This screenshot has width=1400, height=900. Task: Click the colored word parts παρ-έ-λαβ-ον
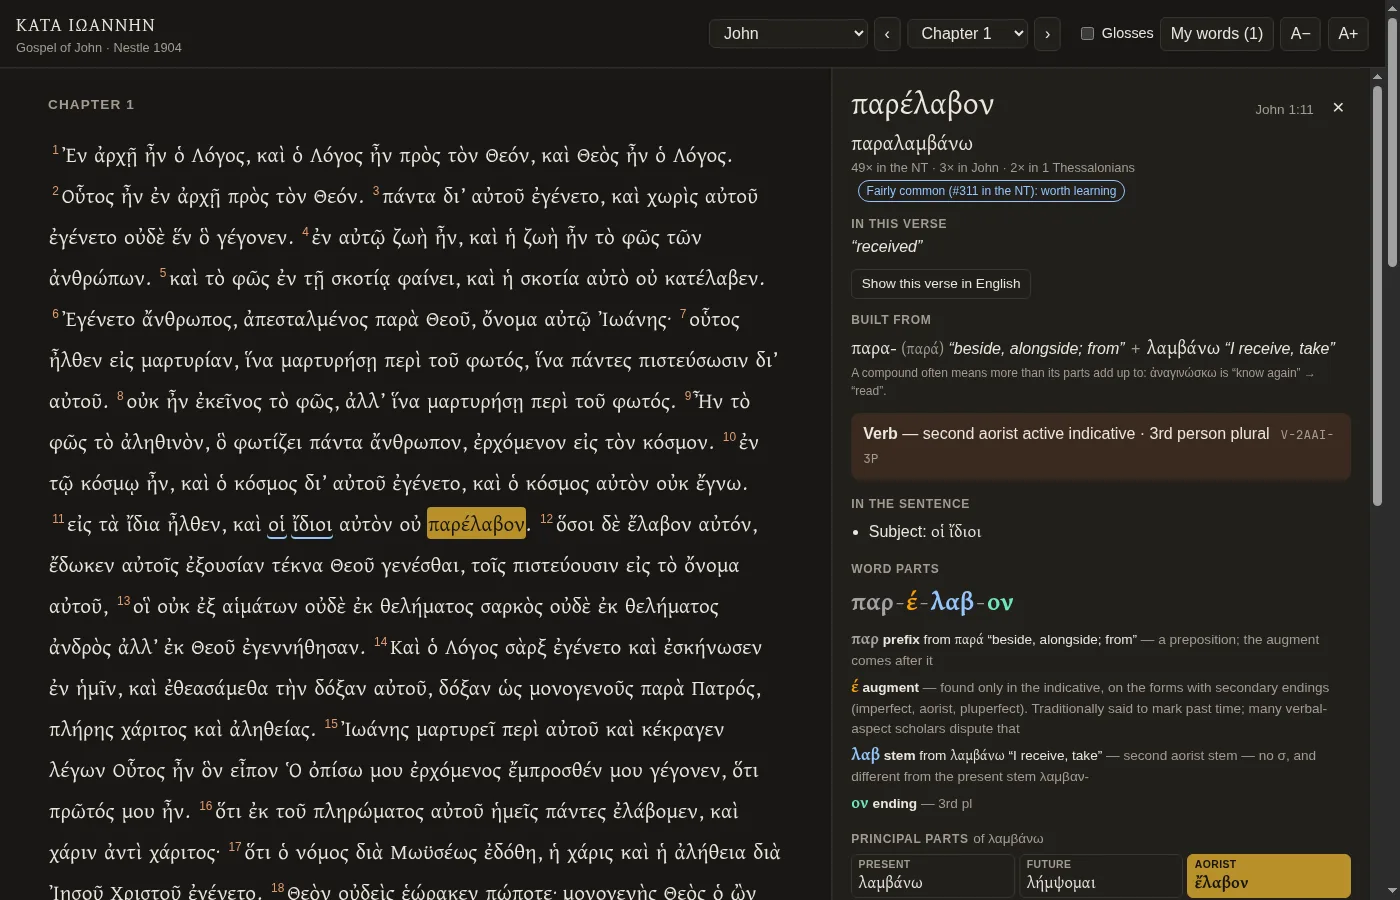tap(933, 602)
